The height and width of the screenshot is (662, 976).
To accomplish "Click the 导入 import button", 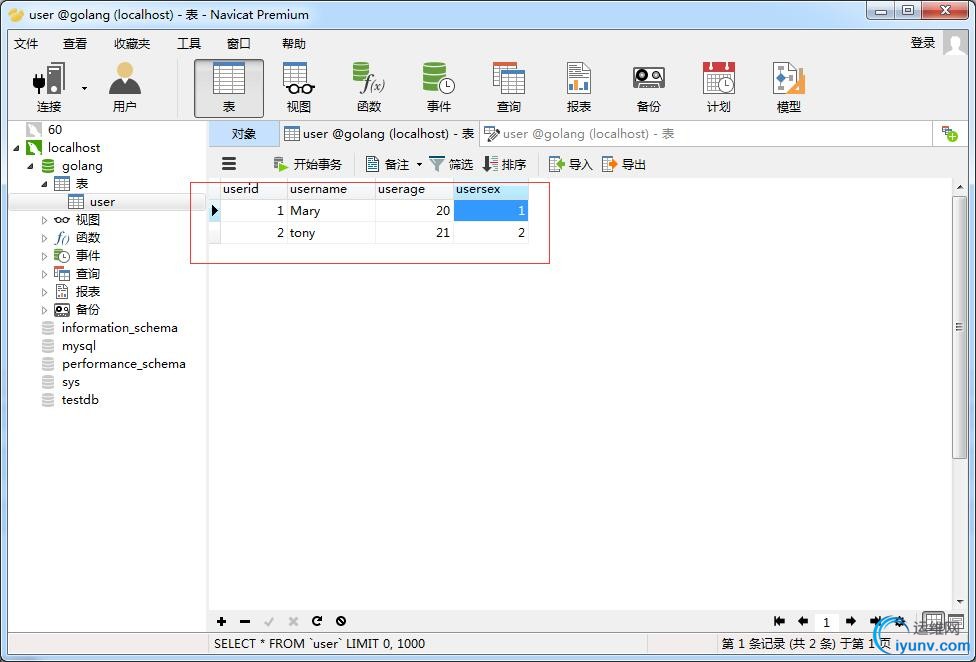I will (570, 164).
